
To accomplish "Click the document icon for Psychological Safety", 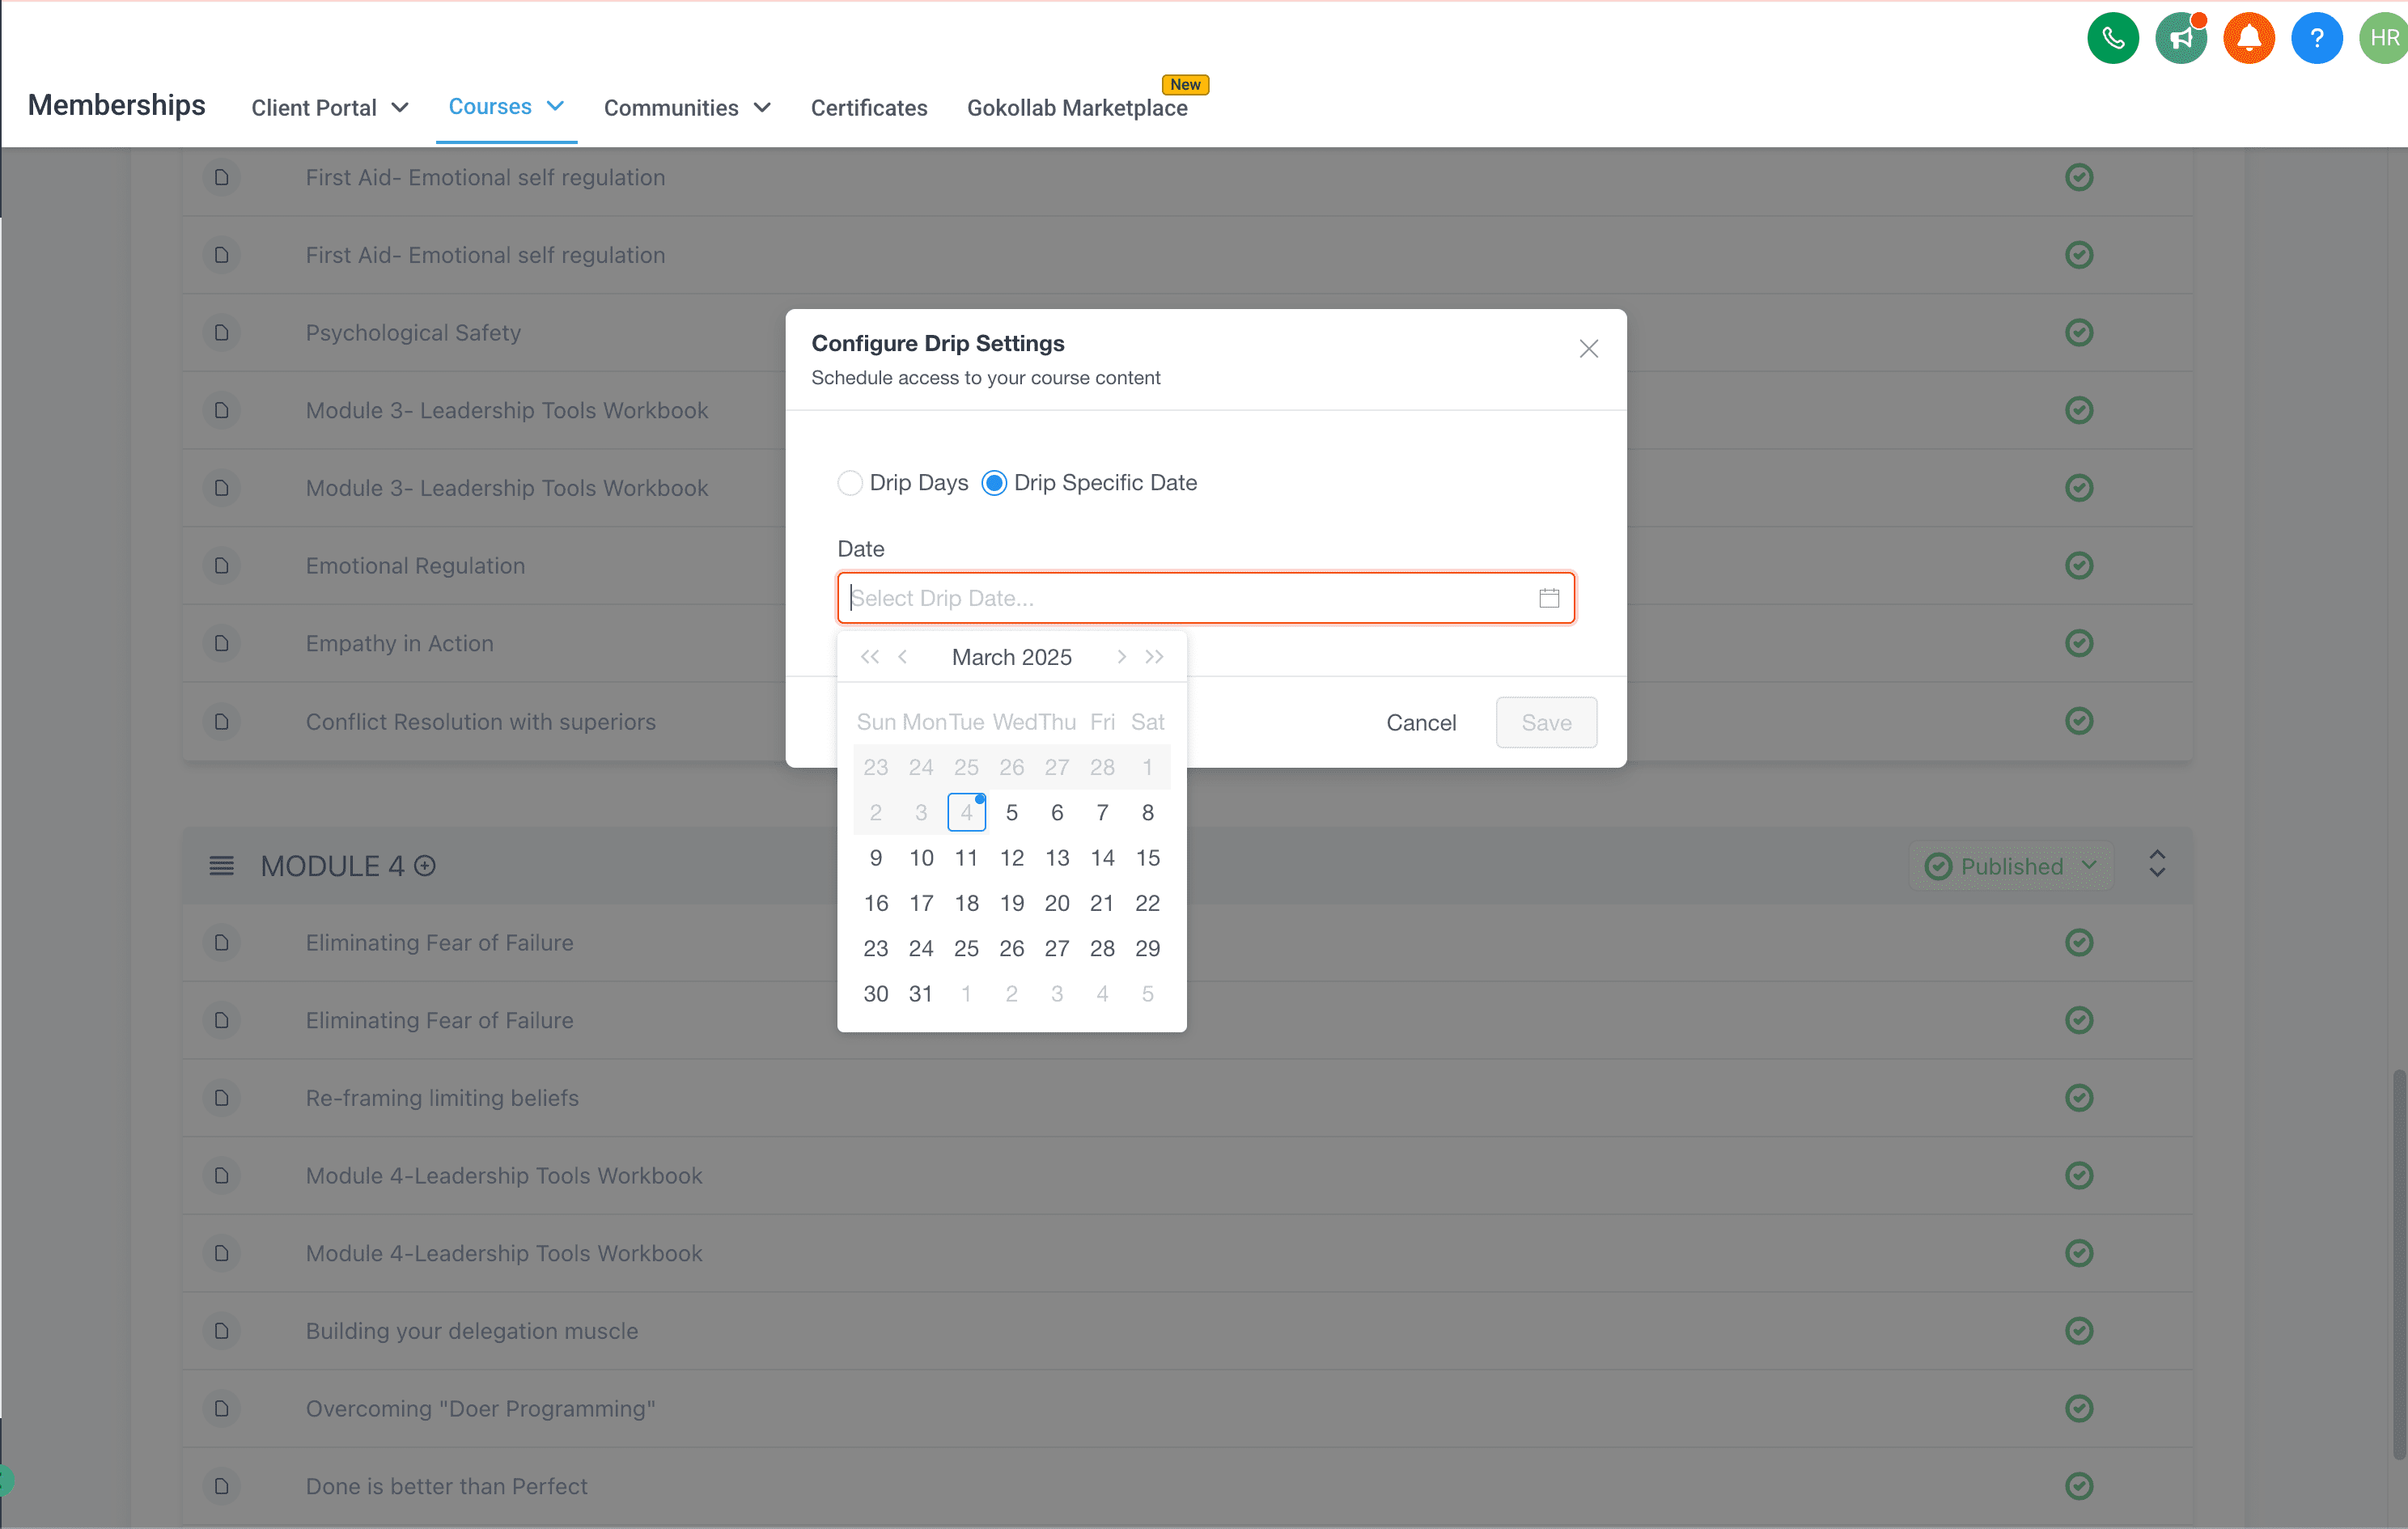I will tap(222, 332).
